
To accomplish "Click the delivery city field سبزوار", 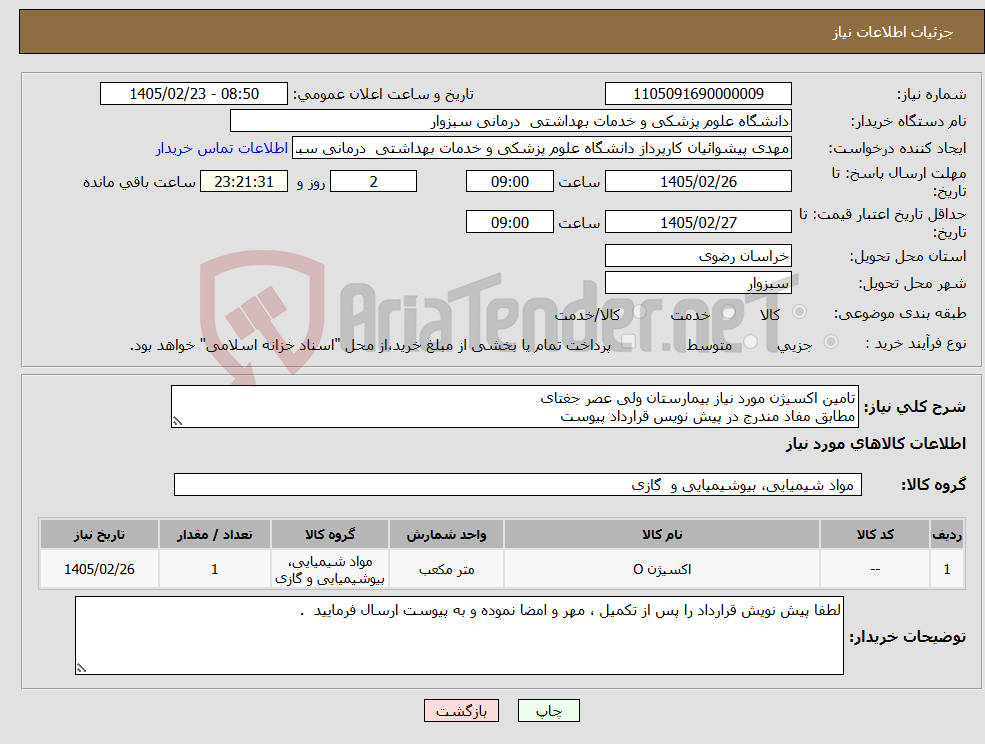I will point(698,283).
